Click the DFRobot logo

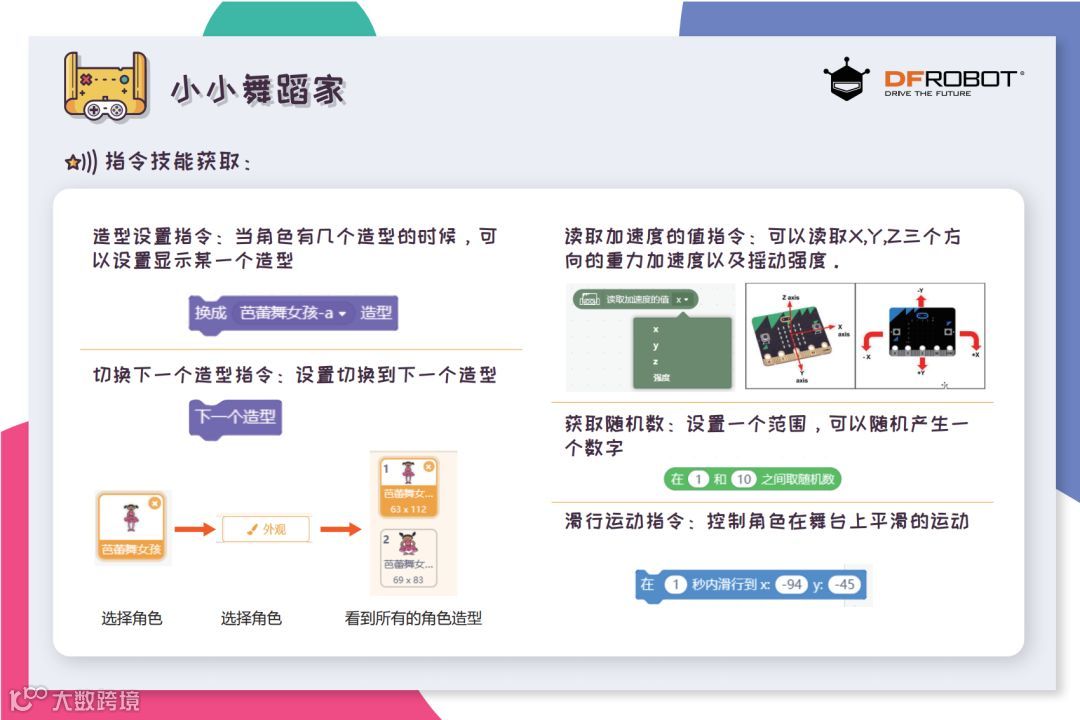923,79
